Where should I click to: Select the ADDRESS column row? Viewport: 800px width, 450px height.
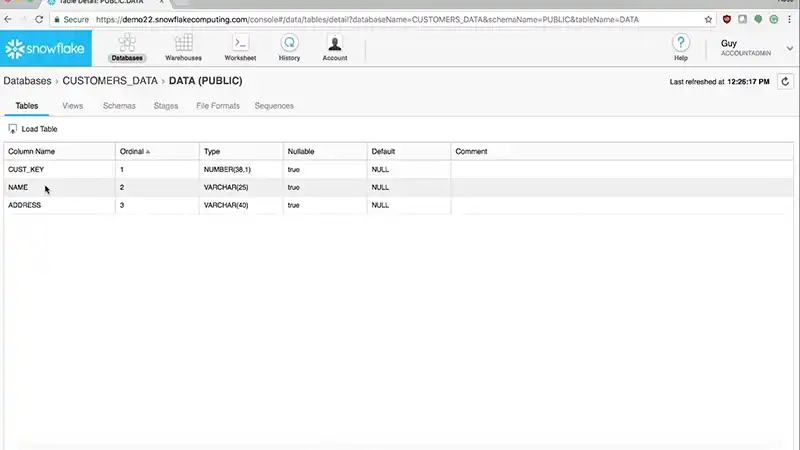pos(398,205)
